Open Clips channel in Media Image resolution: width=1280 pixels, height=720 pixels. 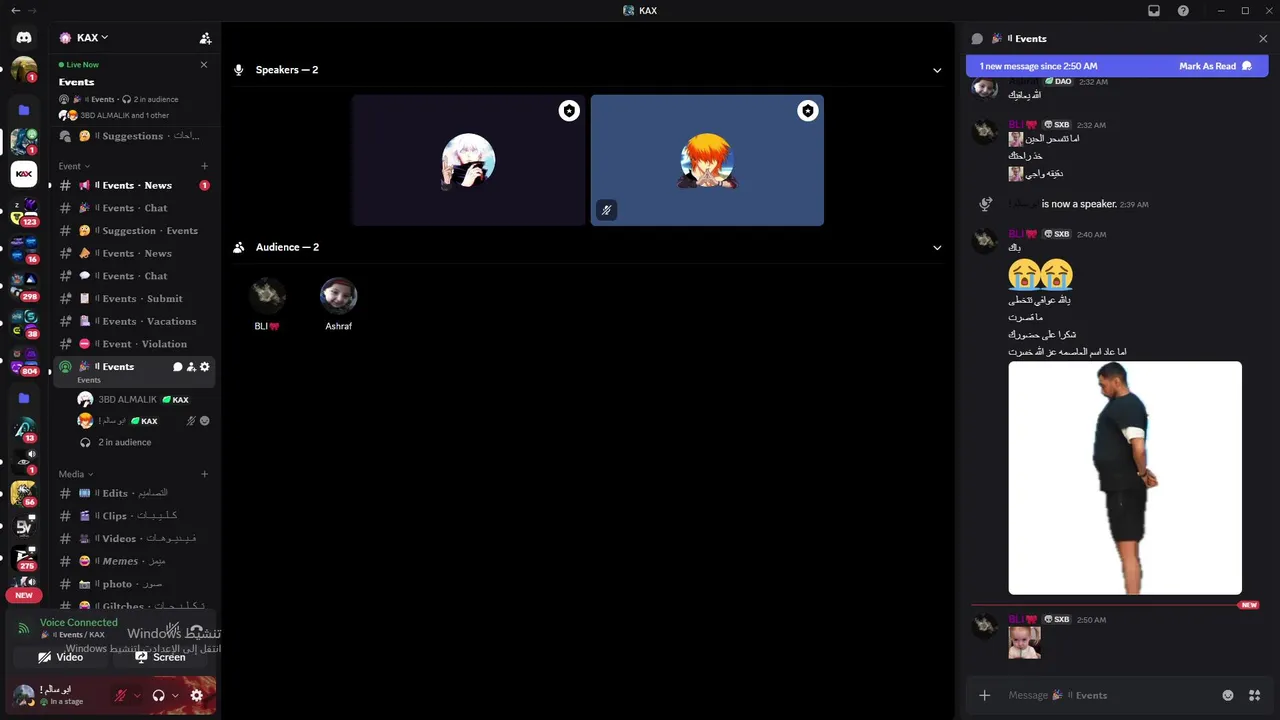(134, 516)
